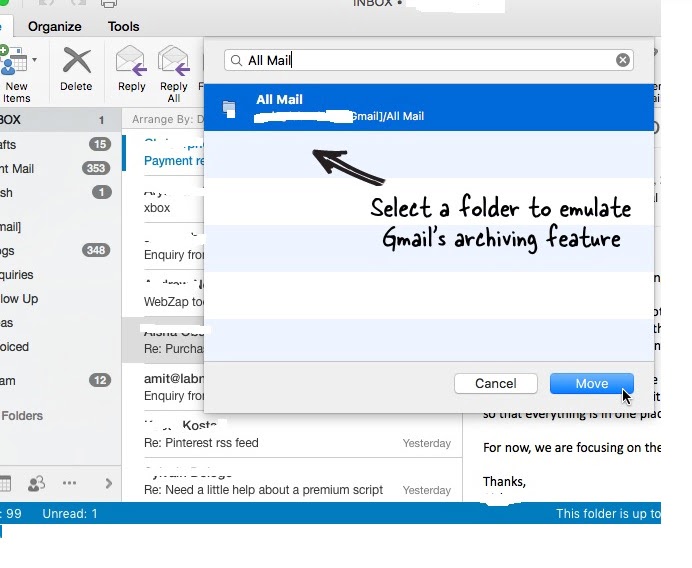Image resolution: width=692 pixels, height=568 pixels.
Task: Select the Smart Folders section
Action: click(x=22, y=416)
